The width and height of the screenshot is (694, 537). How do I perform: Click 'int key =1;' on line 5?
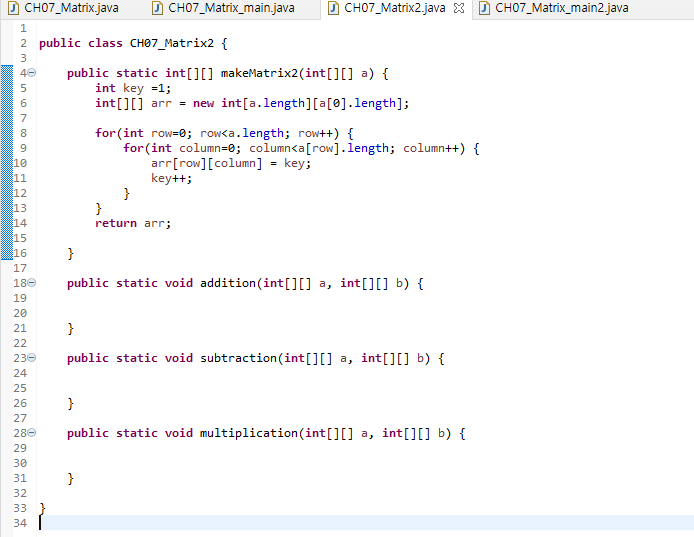[133, 88]
